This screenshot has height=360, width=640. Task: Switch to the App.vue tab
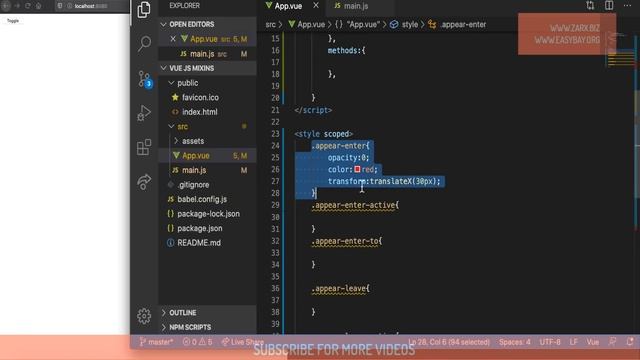coord(288,6)
